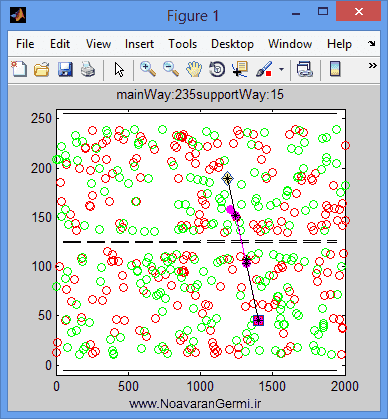Open the Edit menu
The image size is (388, 419).
click(x=60, y=44)
